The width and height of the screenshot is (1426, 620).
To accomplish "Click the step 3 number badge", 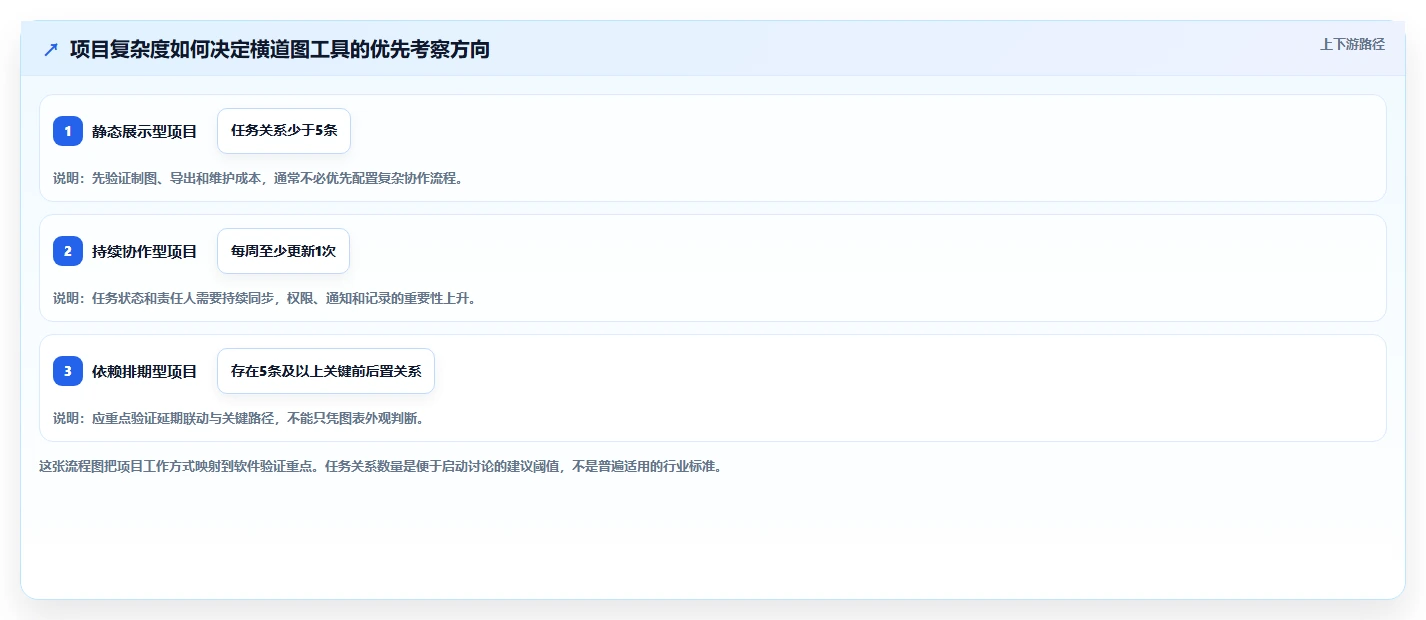I will [x=68, y=371].
